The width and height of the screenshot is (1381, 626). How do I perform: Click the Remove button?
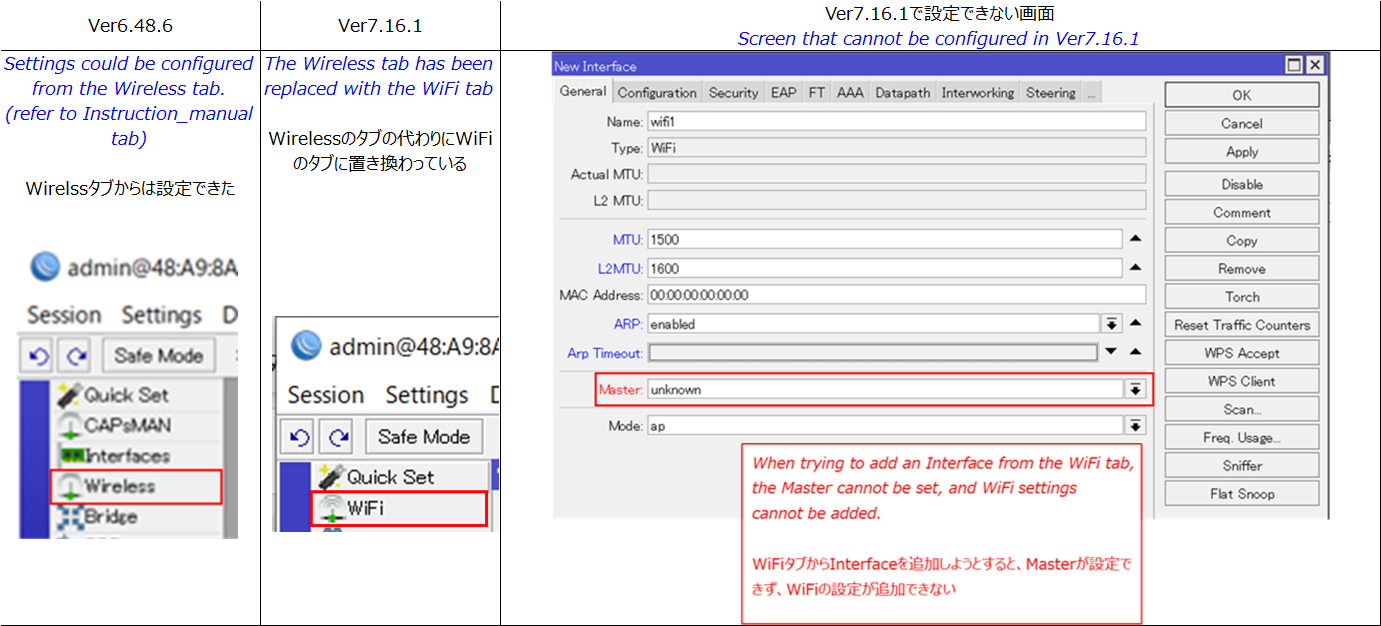coord(1242,269)
